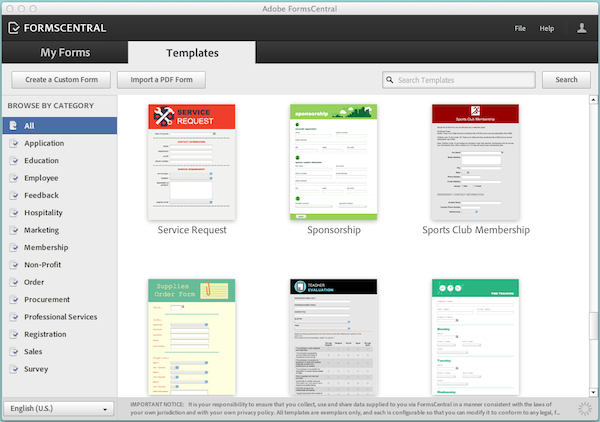
Task: Filter by the Sales category label
Action: [33, 352]
